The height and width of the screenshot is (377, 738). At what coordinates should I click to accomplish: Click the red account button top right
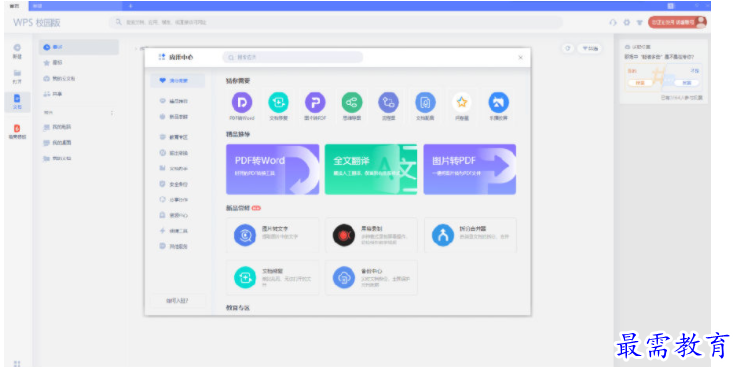pyautogui.click(x=677, y=22)
